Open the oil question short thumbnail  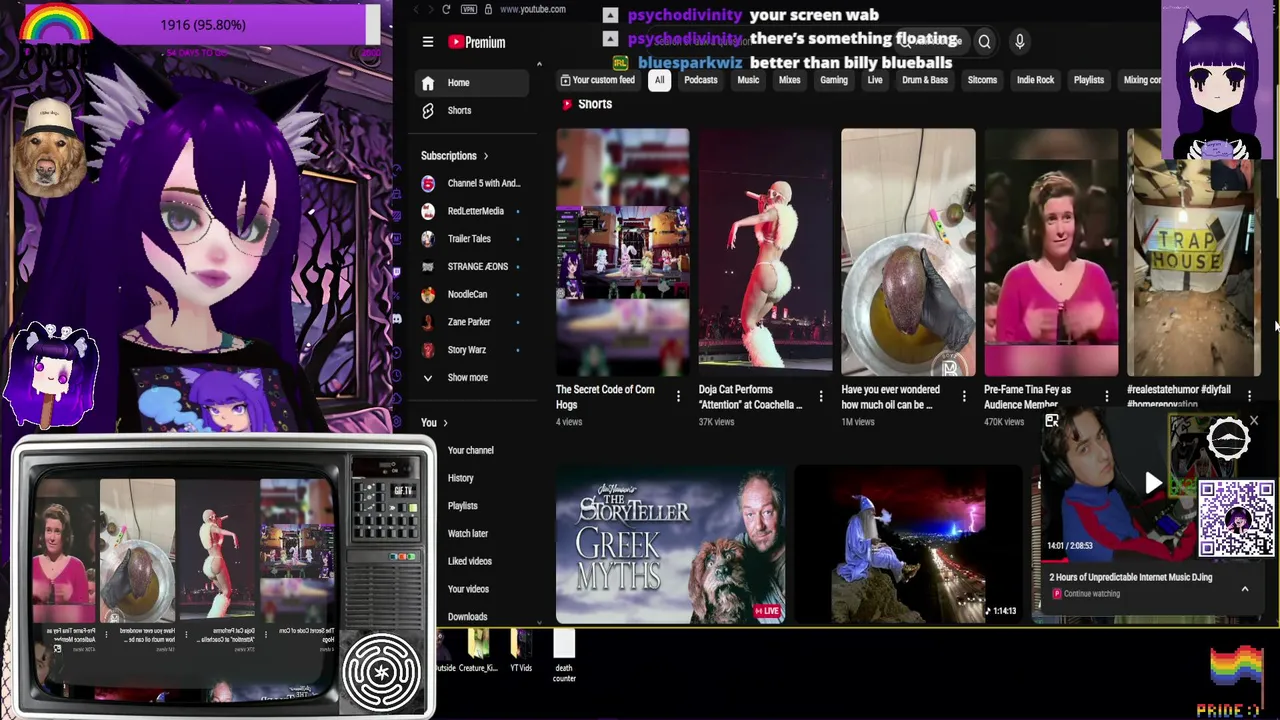click(908, 252)
